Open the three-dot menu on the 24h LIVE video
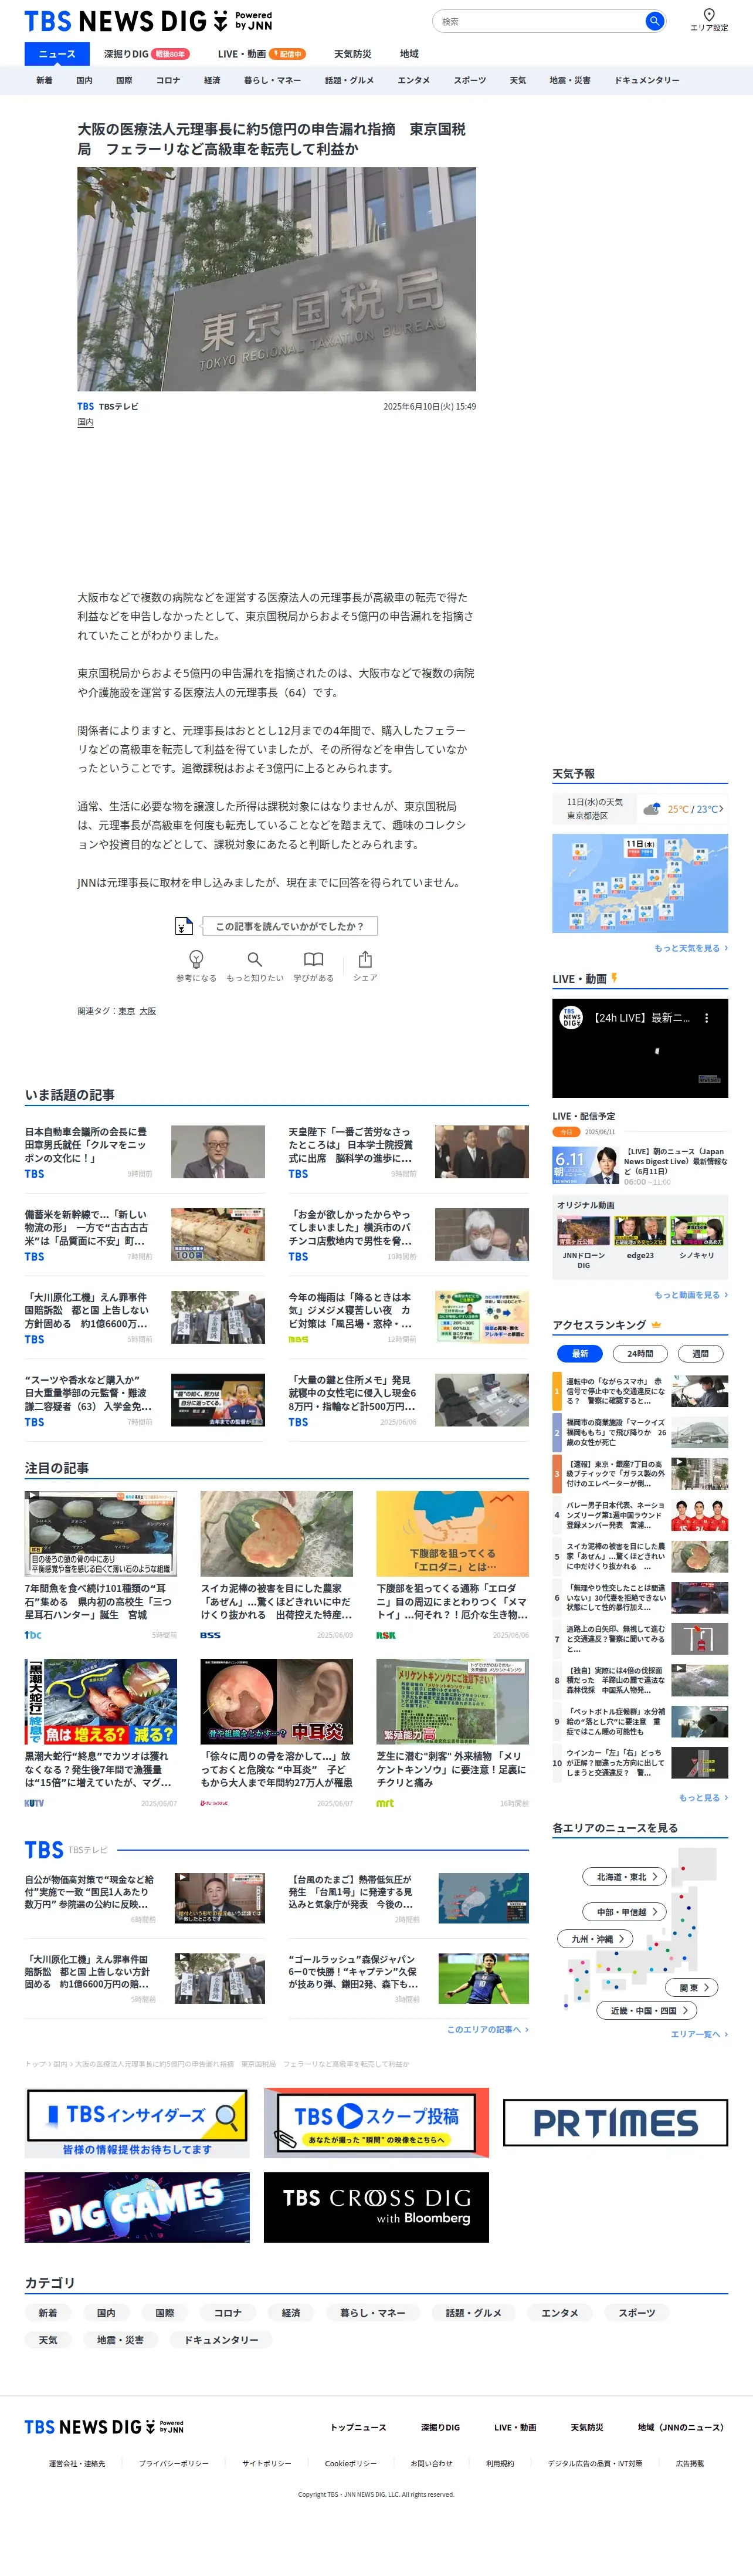This screenshot has width=753, height=2576. tap(706, 1018)
